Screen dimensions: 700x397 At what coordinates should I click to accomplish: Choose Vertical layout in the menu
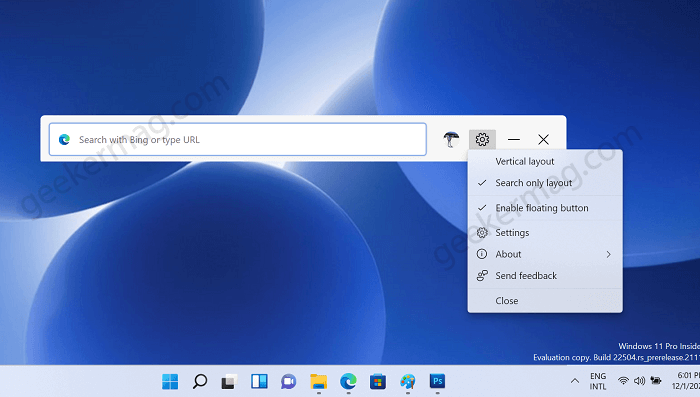[x=545, y=161]
